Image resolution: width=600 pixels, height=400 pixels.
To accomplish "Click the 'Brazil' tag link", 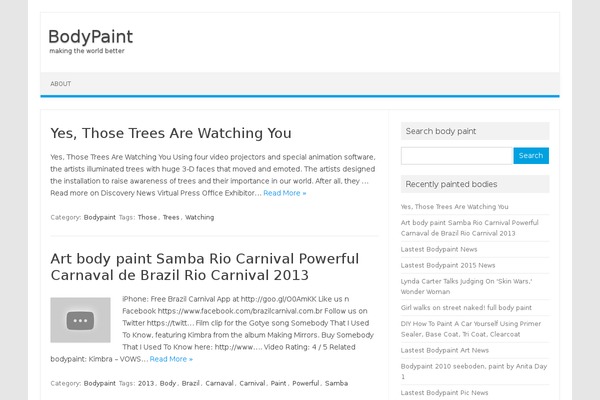I will click(x=191, y=383).
